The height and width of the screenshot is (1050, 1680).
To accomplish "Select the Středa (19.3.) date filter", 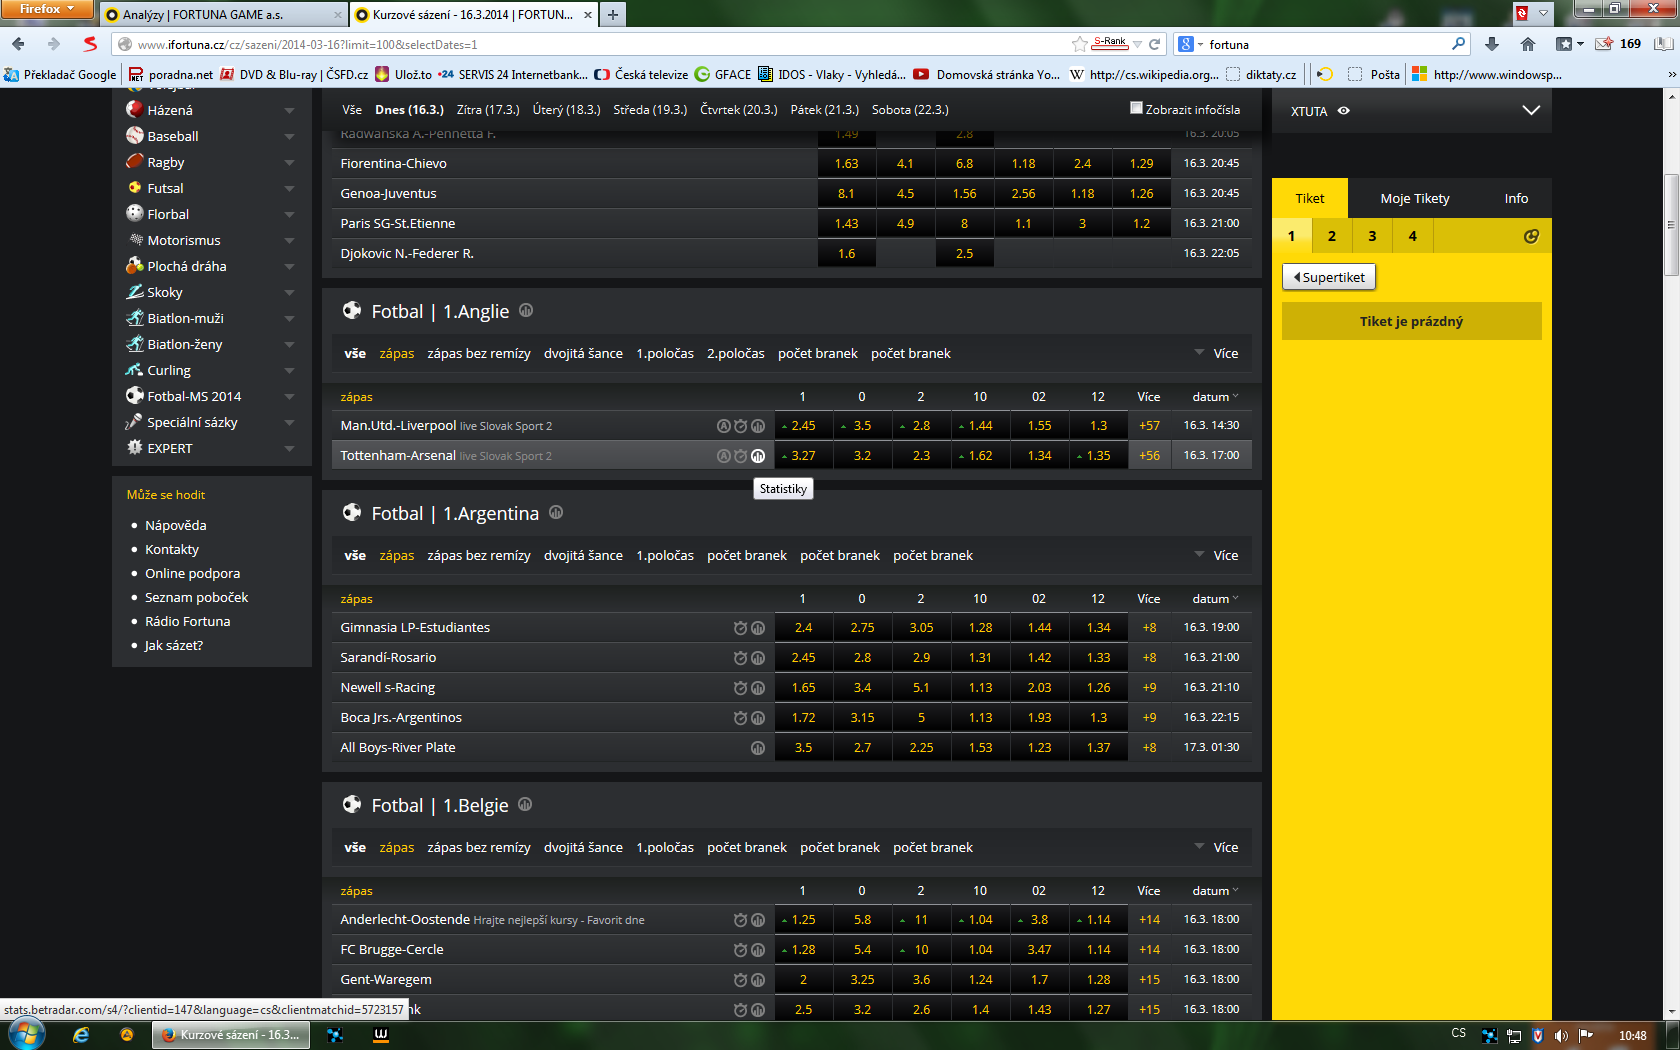I will pyautogui.click(x=650, y=110).
